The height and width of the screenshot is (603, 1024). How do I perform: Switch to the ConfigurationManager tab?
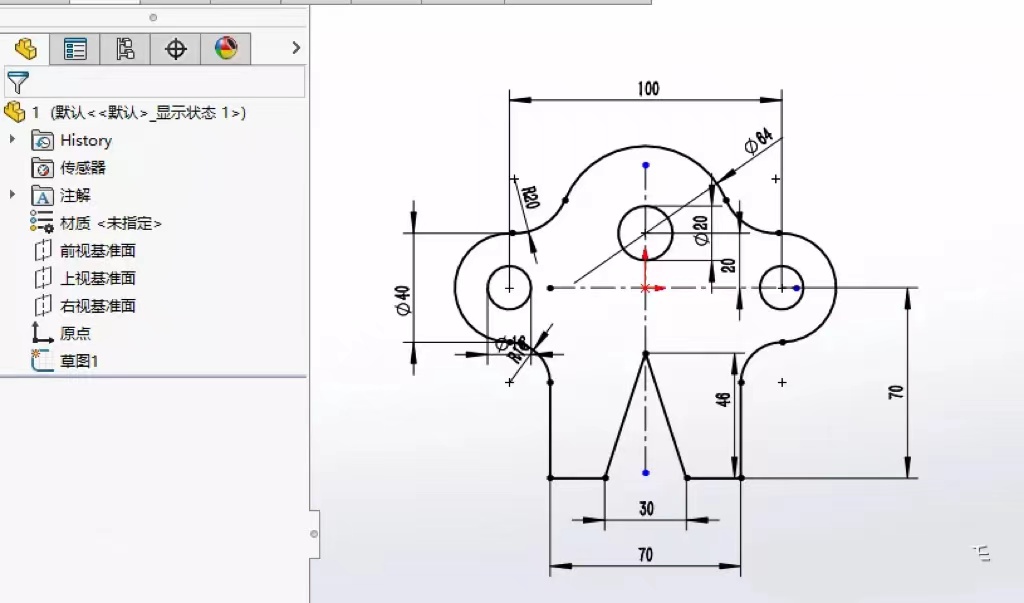[125, 48]
